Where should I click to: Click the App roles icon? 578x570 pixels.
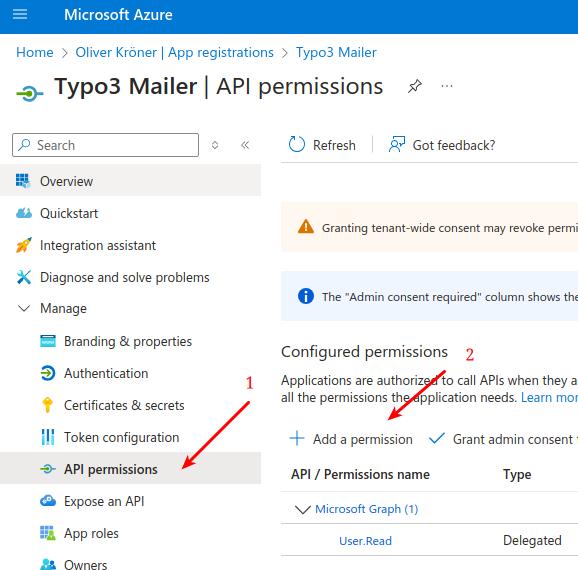tap(48, 533)
